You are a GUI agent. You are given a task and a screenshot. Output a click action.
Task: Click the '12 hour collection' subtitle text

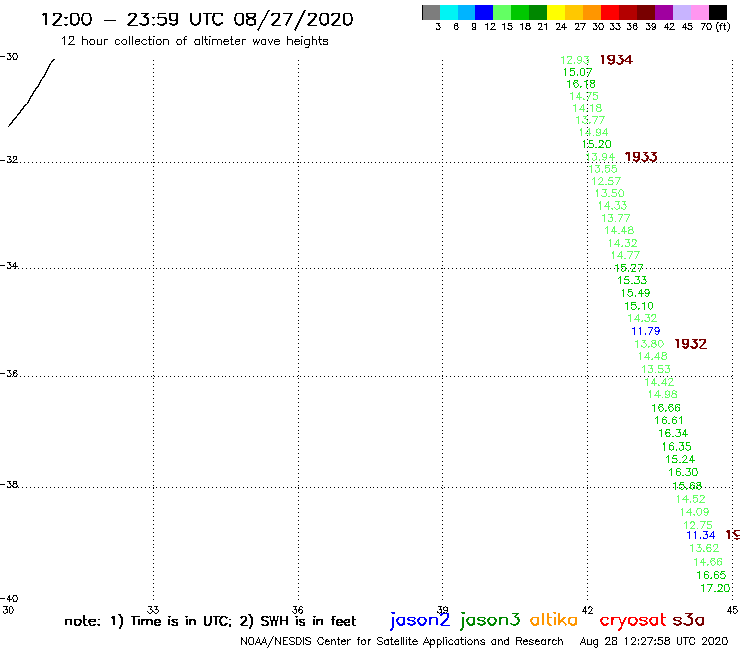tap(194, 41)
